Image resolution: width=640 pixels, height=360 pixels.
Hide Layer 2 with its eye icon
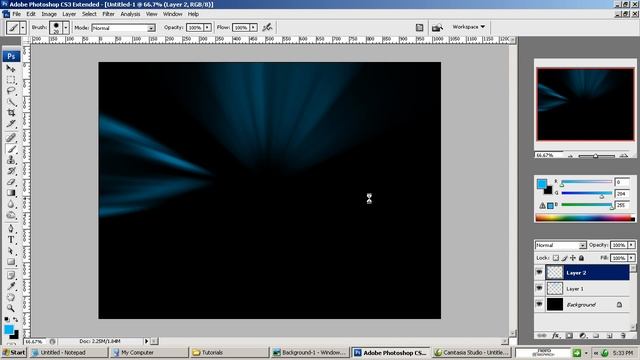[539, 272]
